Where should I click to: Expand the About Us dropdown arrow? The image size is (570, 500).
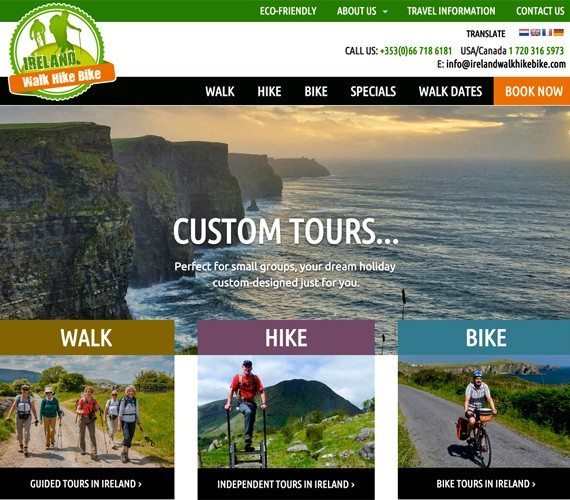[x=385, y=12]
